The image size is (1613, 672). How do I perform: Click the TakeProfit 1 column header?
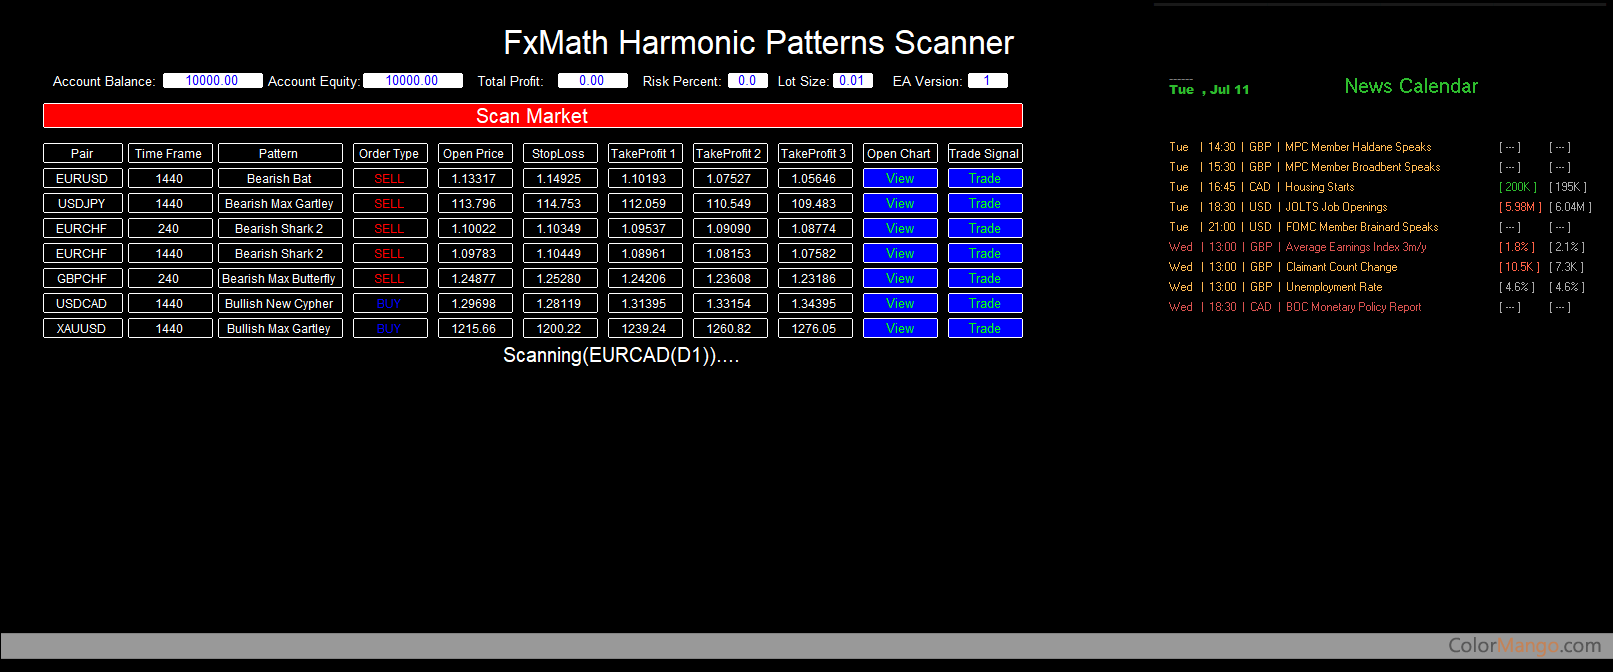point(644,153)
